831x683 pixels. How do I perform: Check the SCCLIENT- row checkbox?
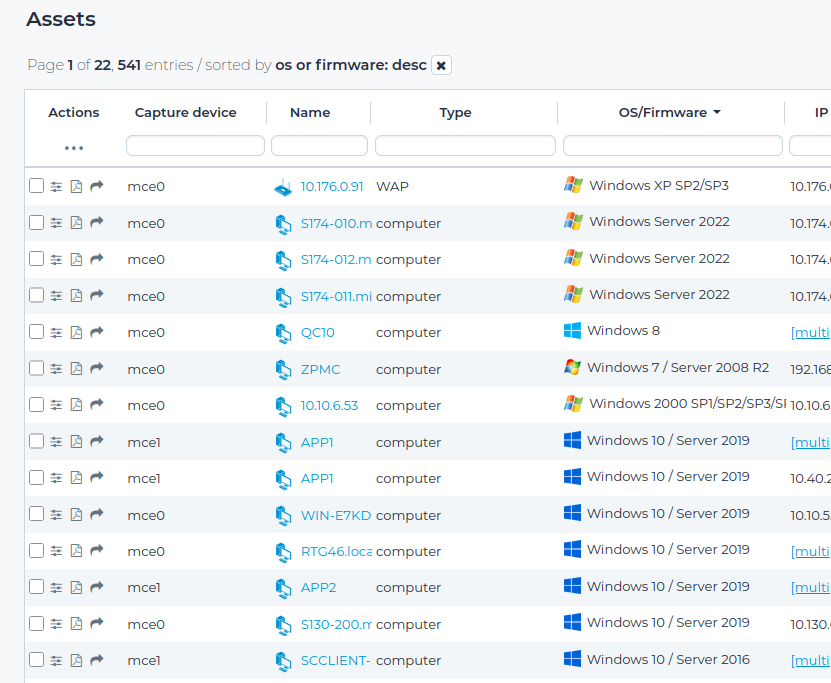pos(36,660)
